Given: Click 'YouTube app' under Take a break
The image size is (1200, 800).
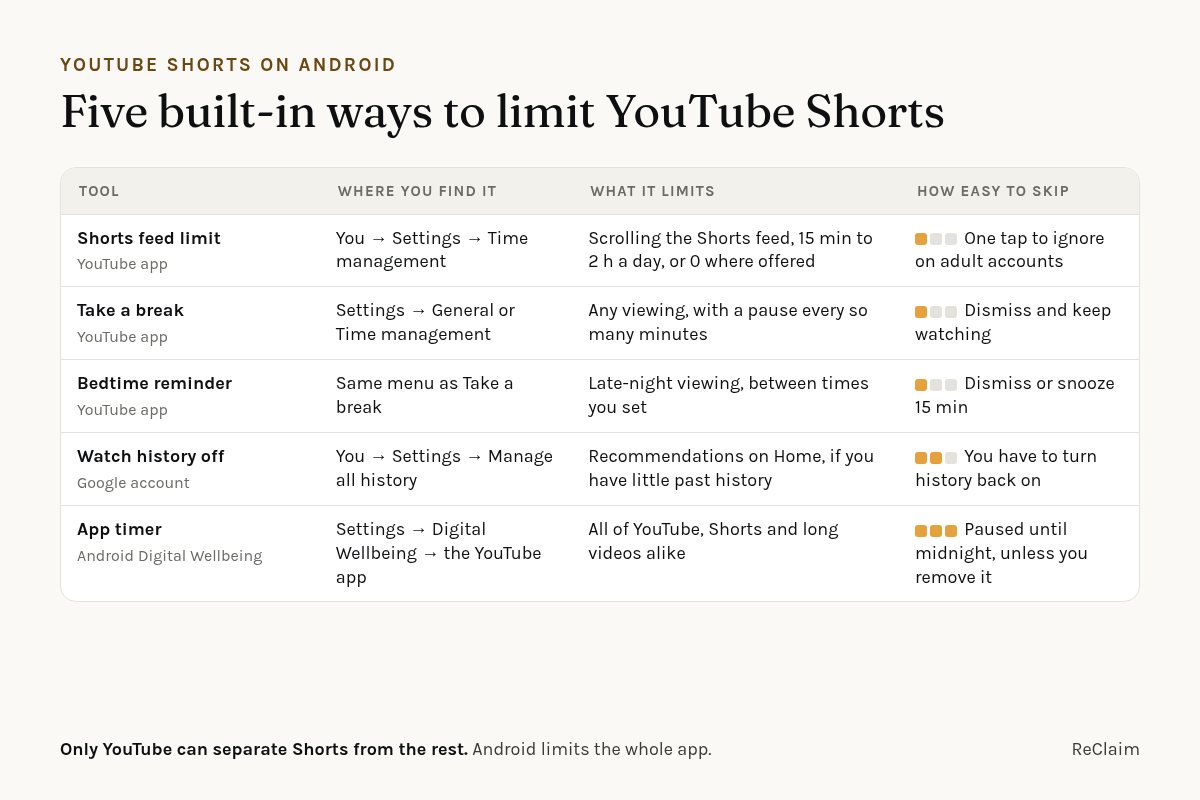Looking at the screenshot, I should point(122,337).
